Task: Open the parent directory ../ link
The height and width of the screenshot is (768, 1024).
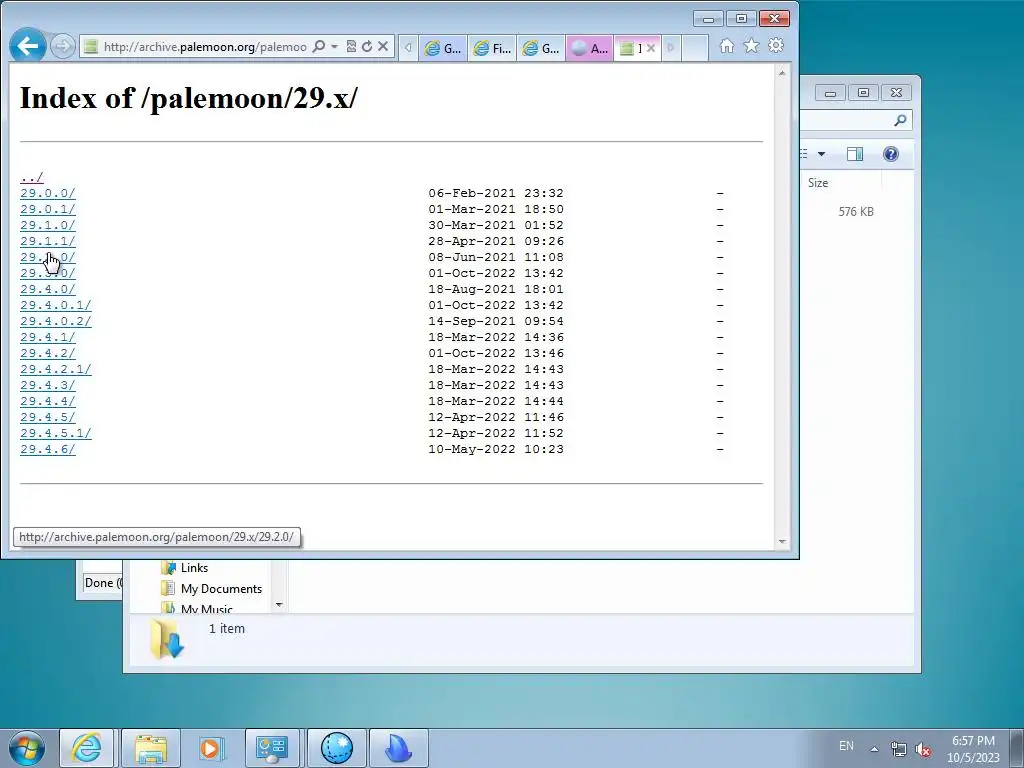Action: [x=32, y=177]
